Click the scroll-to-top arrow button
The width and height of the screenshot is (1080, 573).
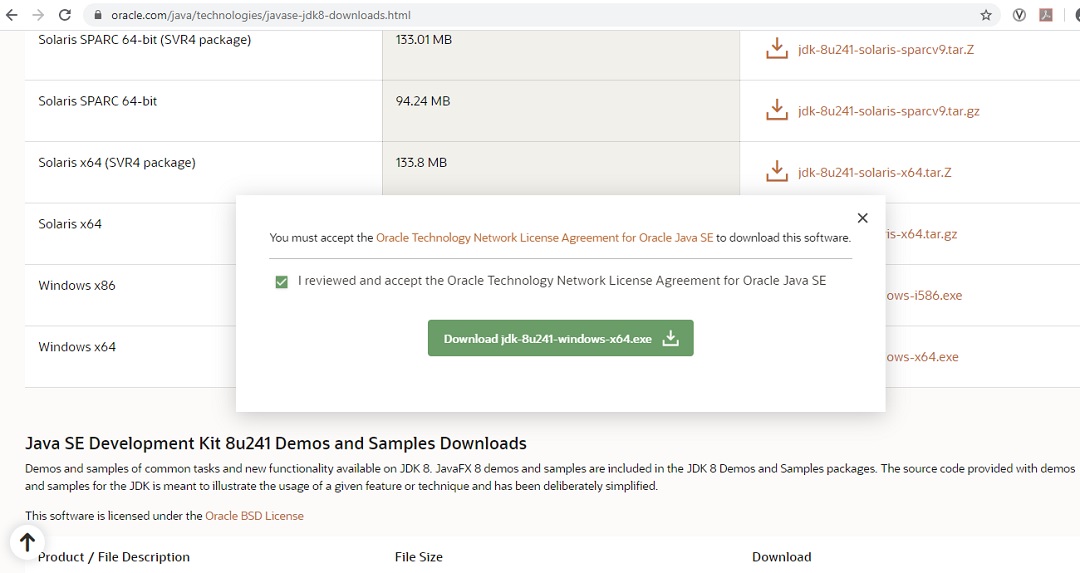coord(27,542)
